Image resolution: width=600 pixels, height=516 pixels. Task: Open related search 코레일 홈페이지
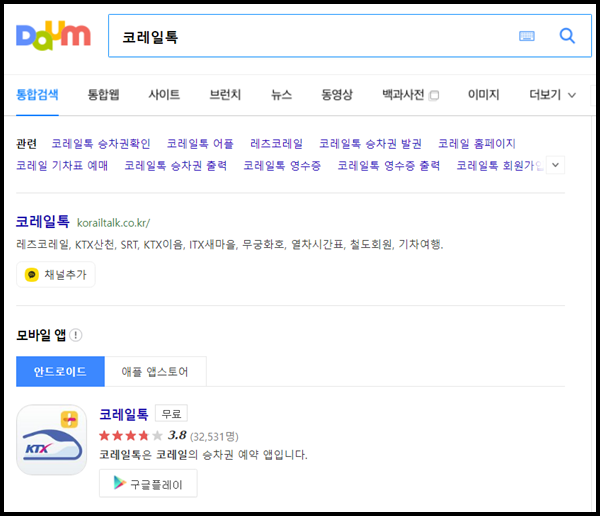(477, 144)
